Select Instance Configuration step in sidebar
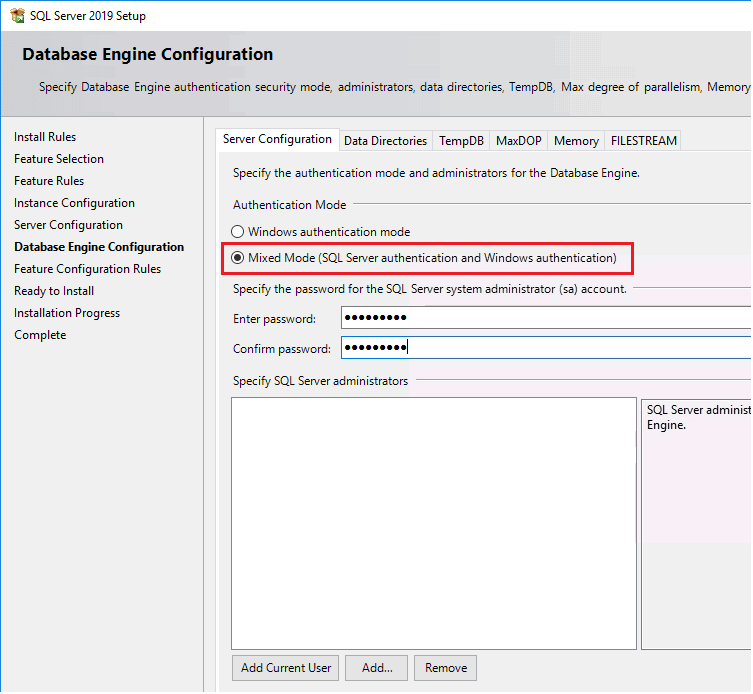753x694 pixels. [74, 203]
